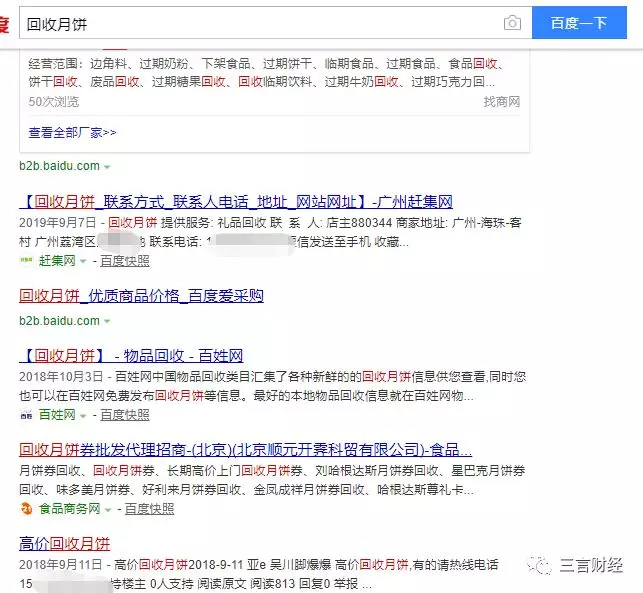Click the 赶集网 source name link
Image resolution: width=643 pixels, height=593 pixels.
[57, 260]
